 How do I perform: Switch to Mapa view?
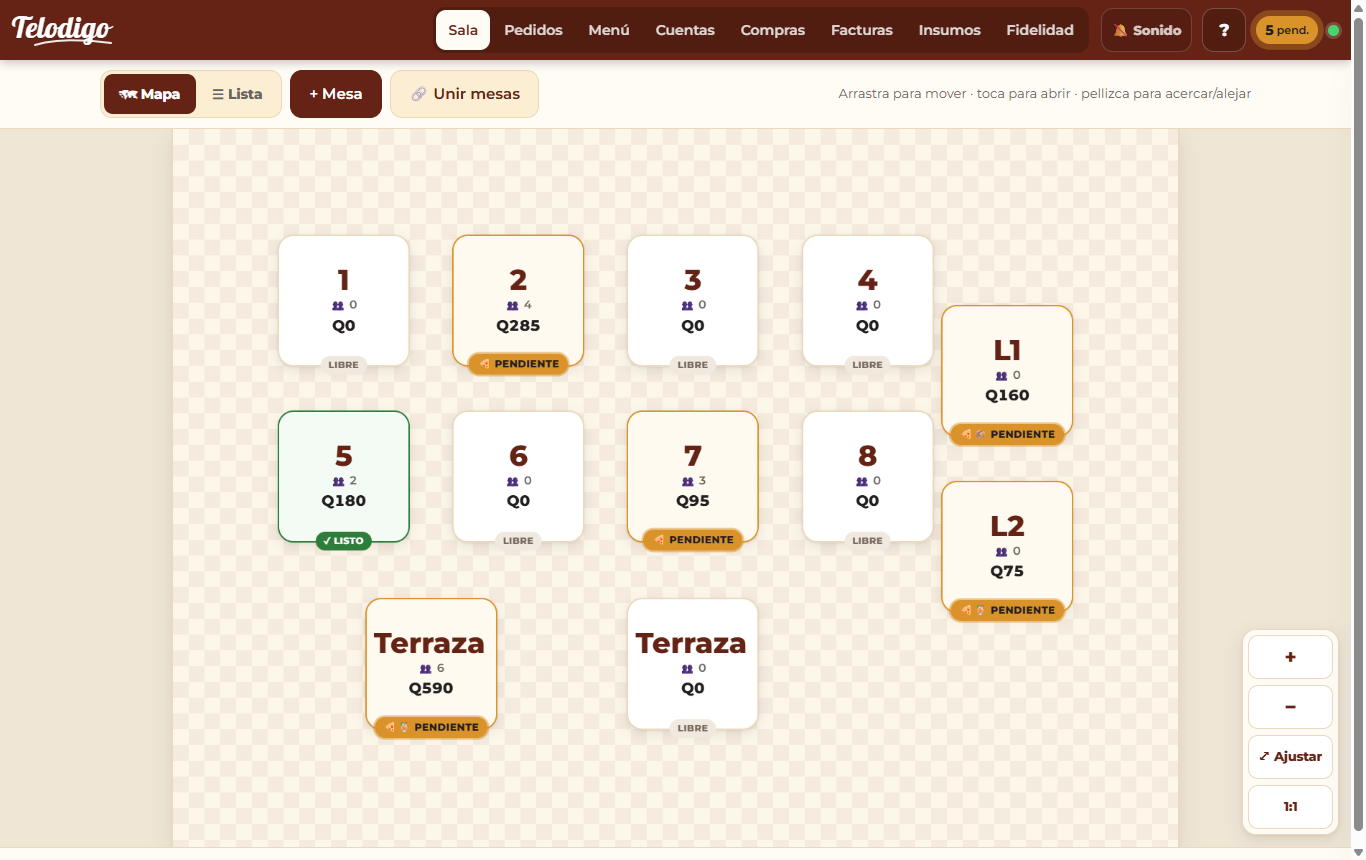(150, 94)
